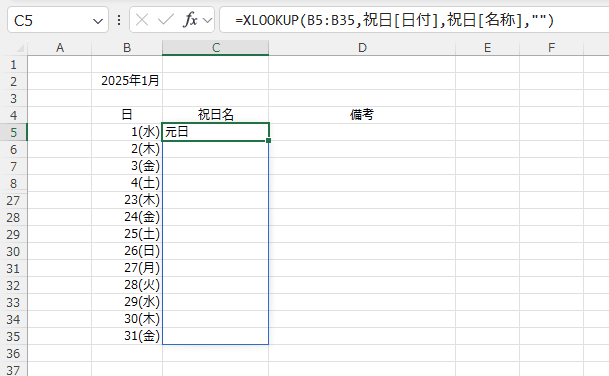Select cell with 31(金)
The image size is (609, 376).
[127, 336]
